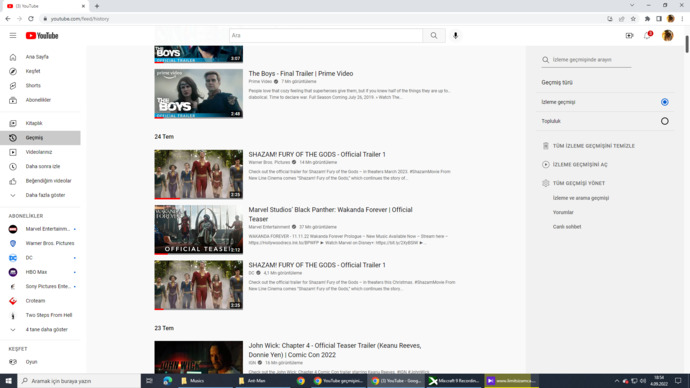Screen dimensions: 690x388
Task: Open Canlı sohbet link
Action: (567, 227)
